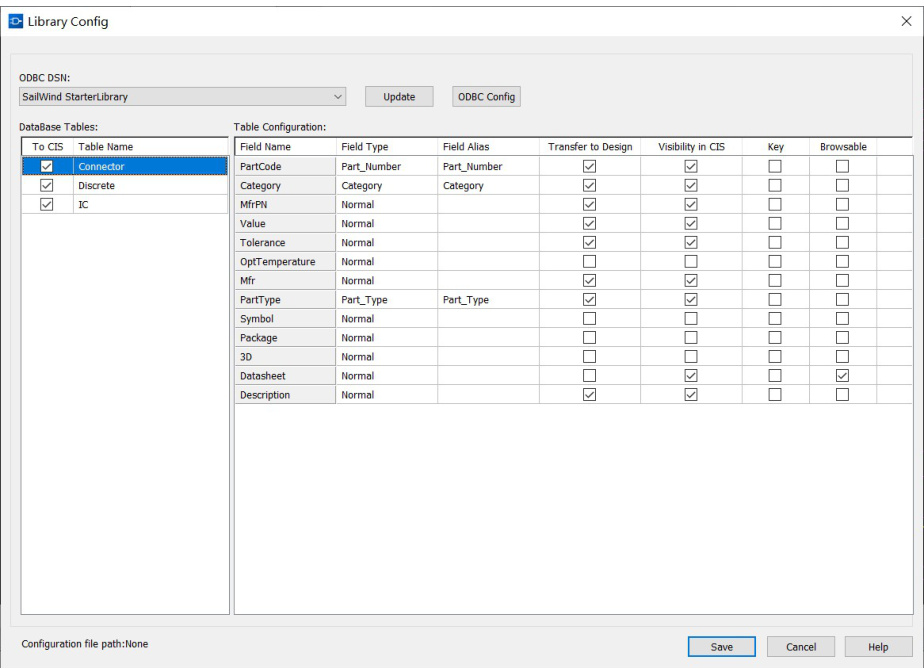Click the Update button
The height and width of the screenshot is (669, 924).
(400, 97)
